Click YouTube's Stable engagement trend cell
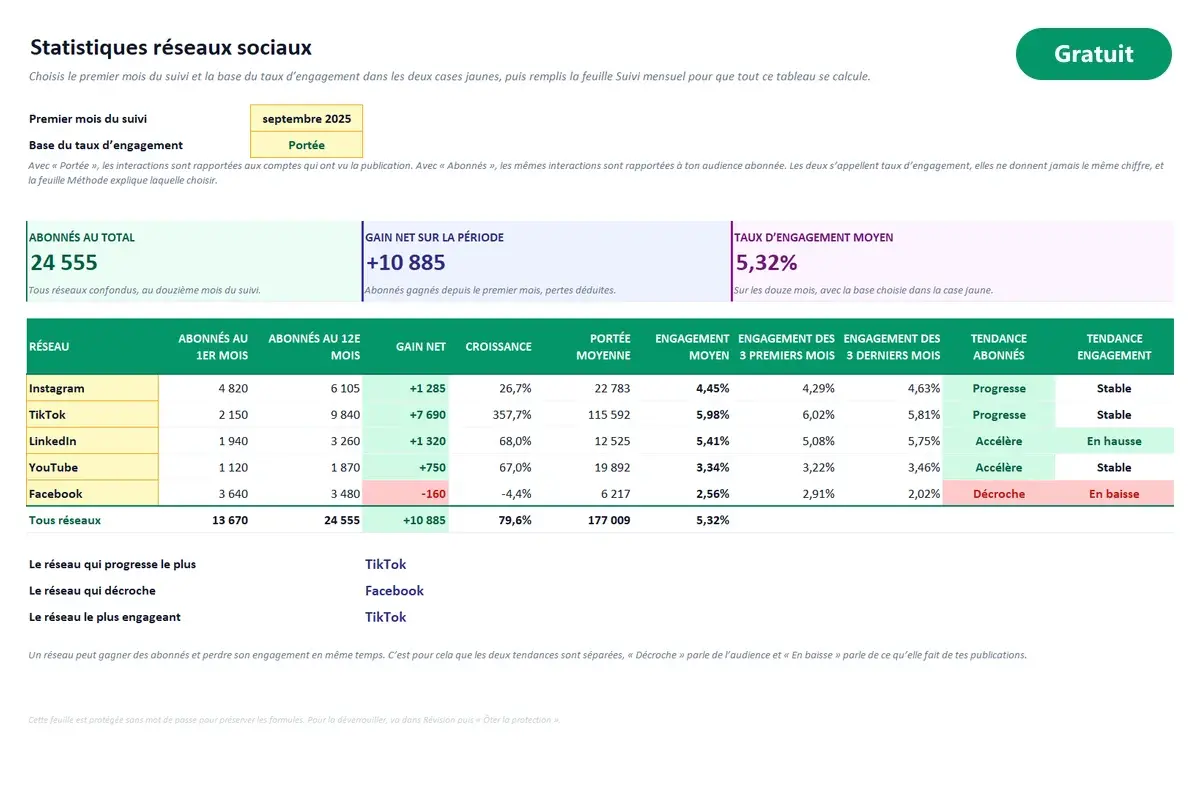1200x800 pixels. coord(1114,467)
